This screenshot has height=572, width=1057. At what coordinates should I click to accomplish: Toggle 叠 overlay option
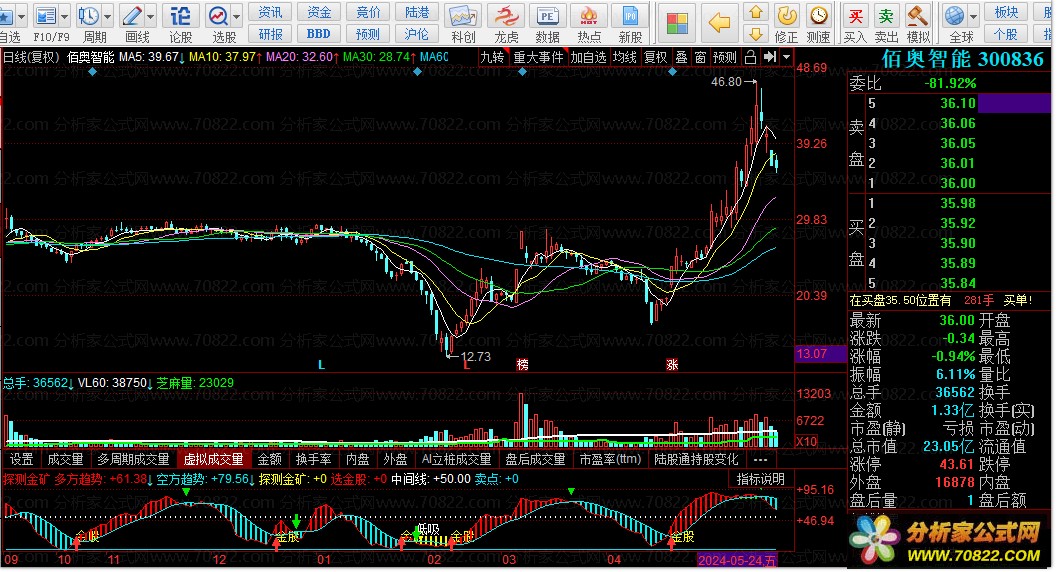682,57
